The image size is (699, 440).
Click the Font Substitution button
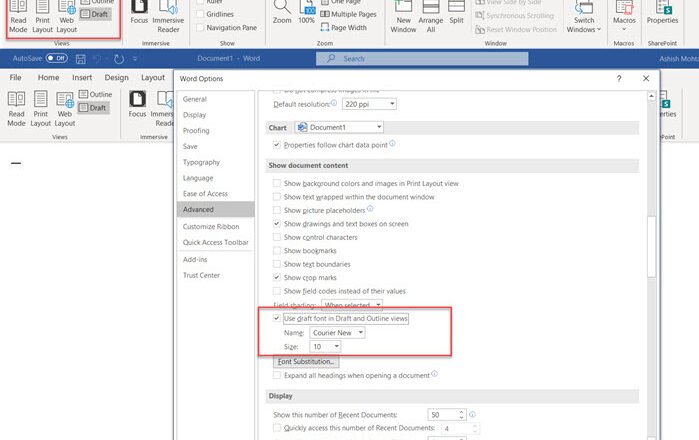(306, 362)
